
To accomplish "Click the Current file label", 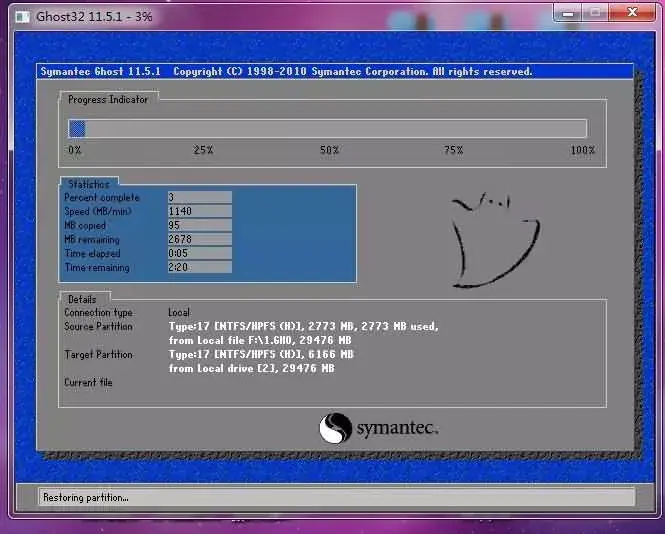I will coord(88,383).
